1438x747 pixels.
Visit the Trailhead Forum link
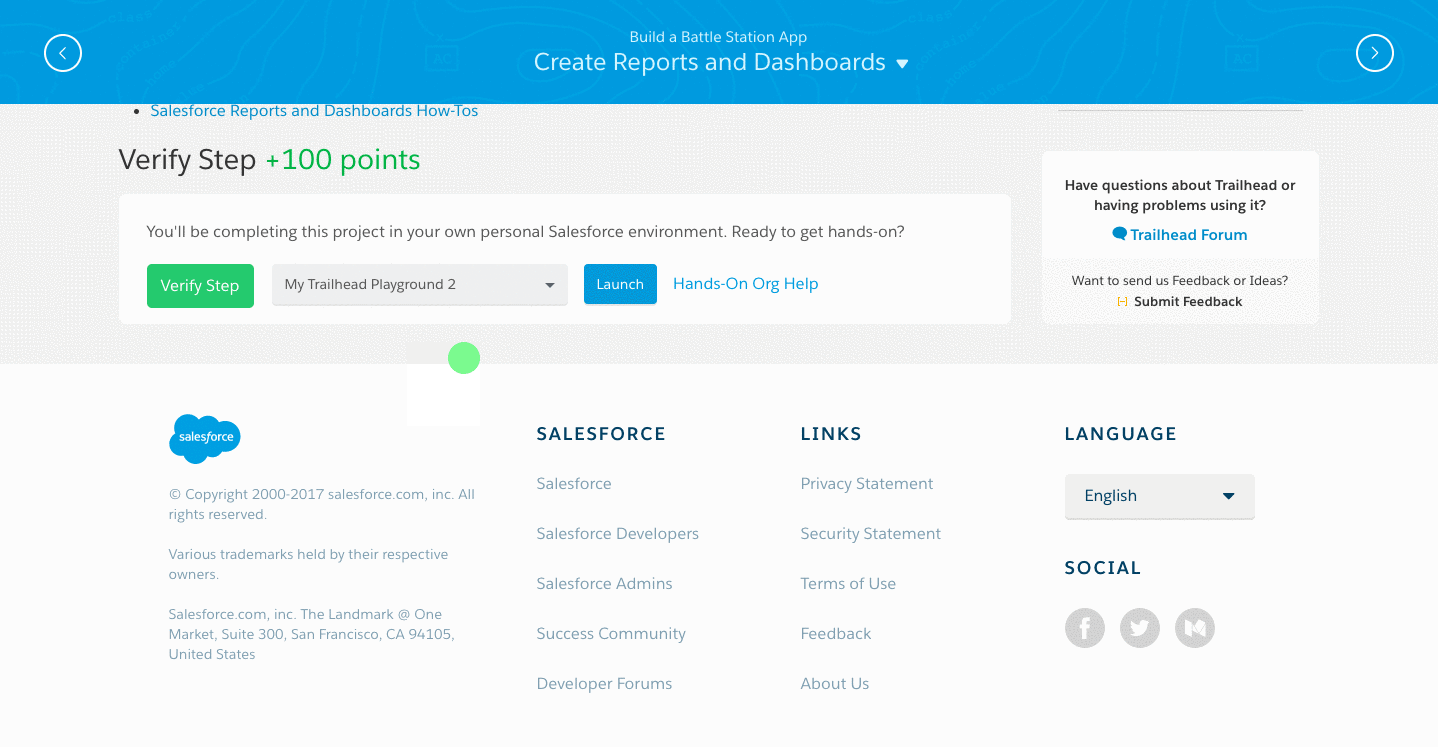(1189, 235)
